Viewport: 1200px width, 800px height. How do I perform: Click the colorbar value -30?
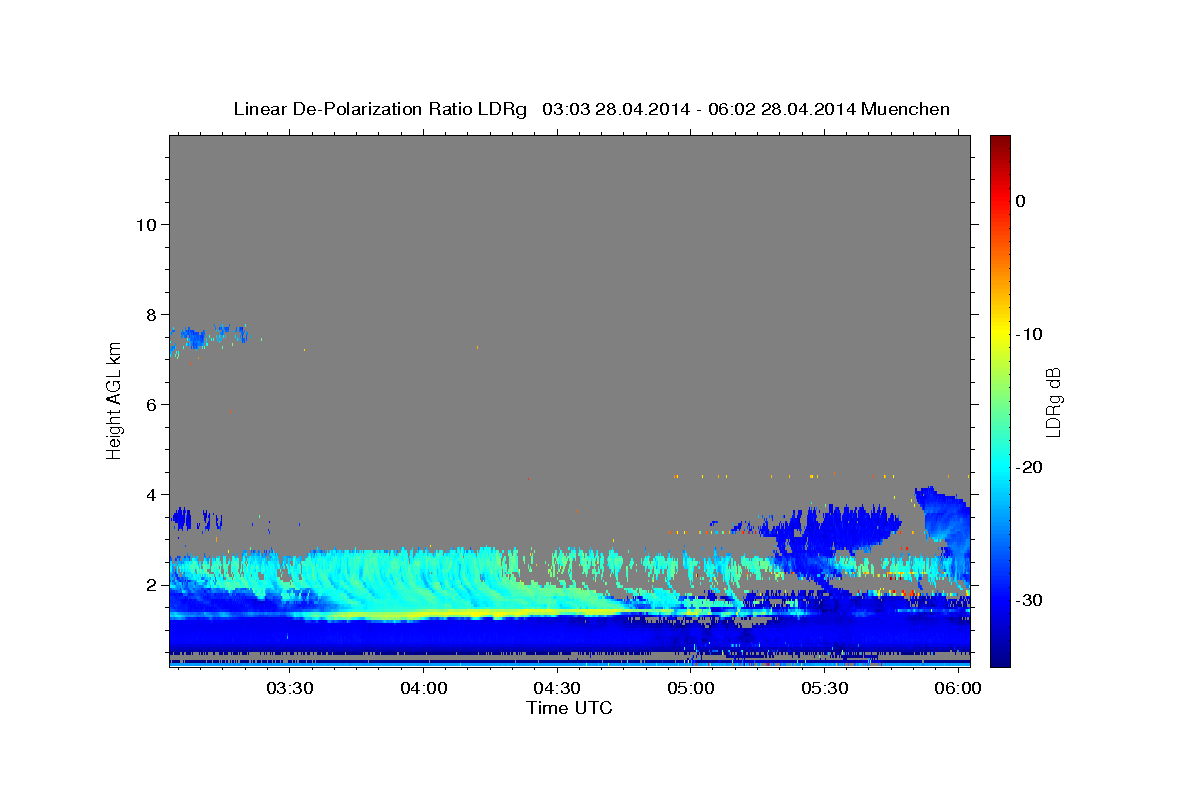tap(1028, 600)
